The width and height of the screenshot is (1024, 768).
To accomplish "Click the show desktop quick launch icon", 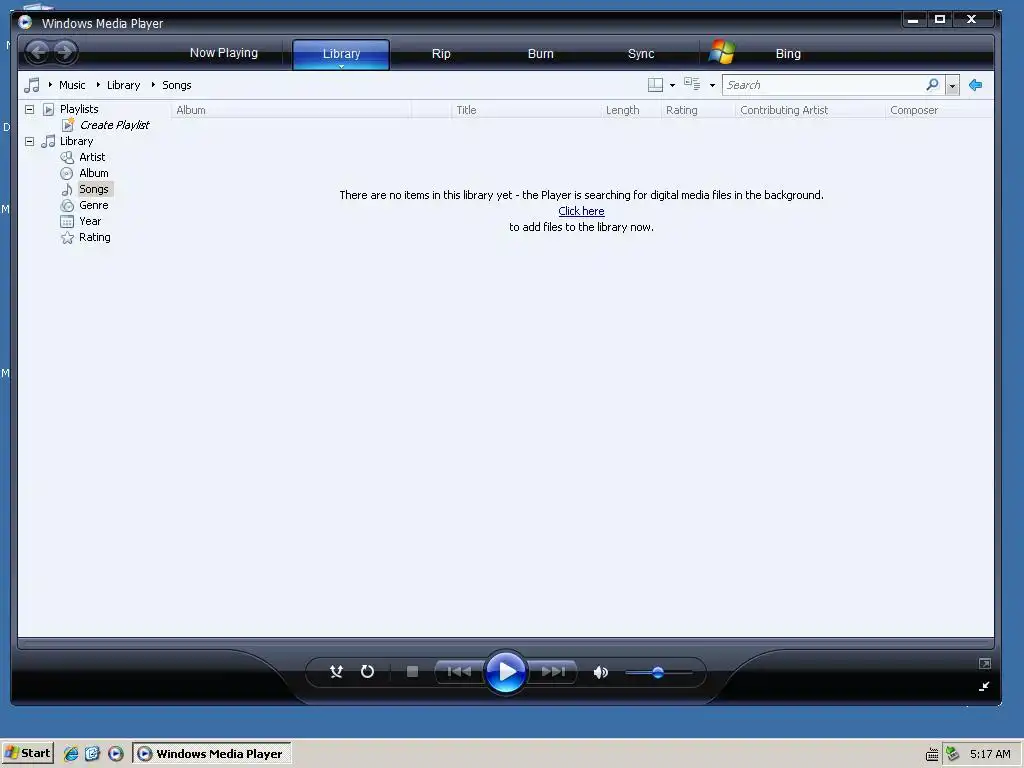I will tap(92, 754).
